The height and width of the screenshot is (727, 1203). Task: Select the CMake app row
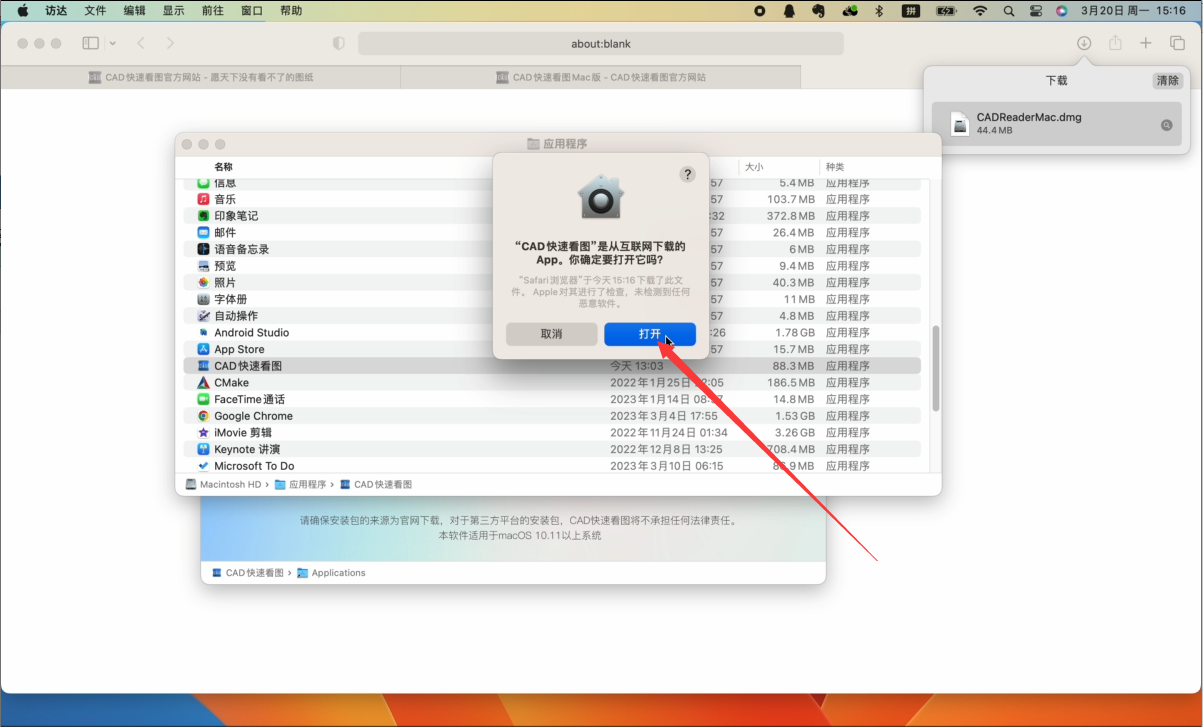(552, 383)
